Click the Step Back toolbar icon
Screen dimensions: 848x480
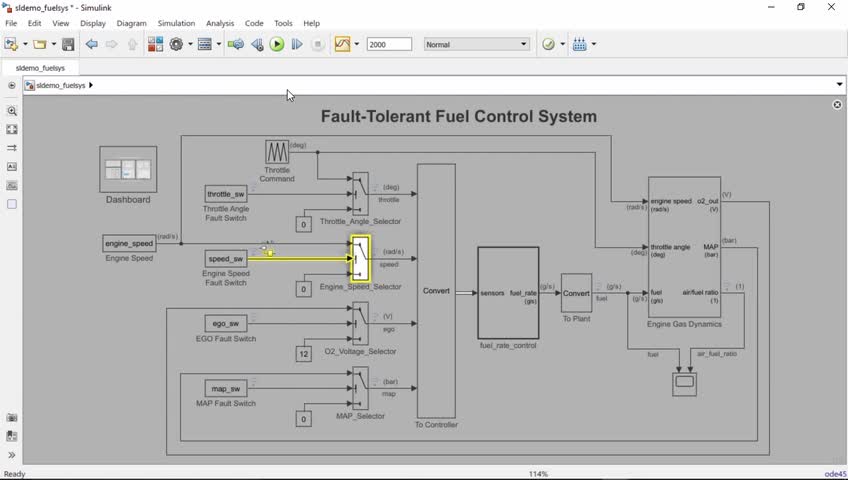pyautogui.click(x=257, y=44)
